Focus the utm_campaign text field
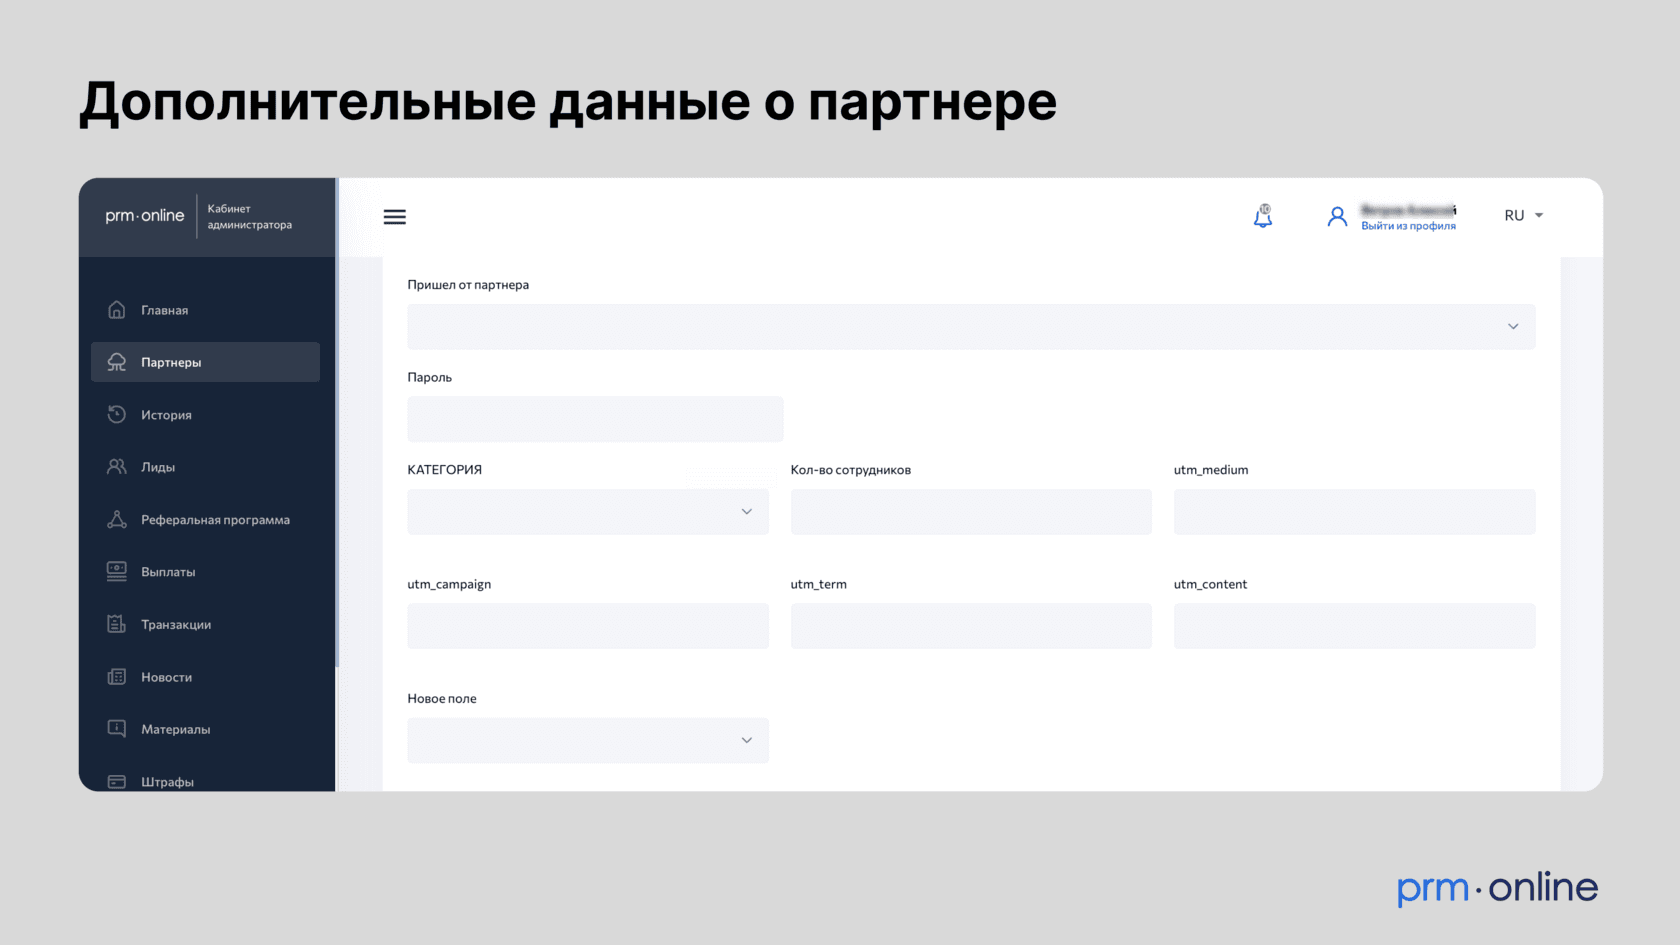 coord(588,626)
